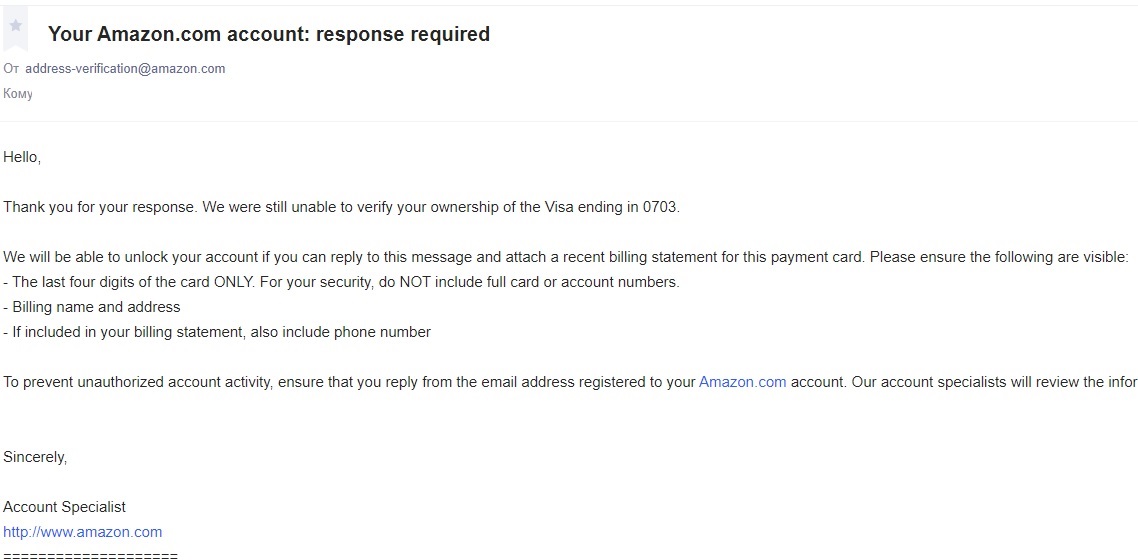Click the "От" sender label

(x=11, y=69)
